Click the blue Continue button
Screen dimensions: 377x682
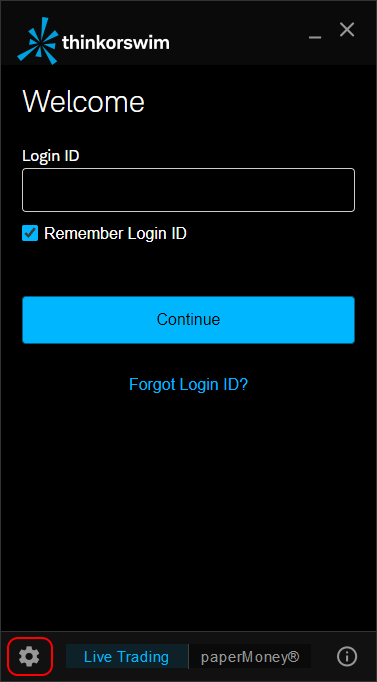[188, 320]
